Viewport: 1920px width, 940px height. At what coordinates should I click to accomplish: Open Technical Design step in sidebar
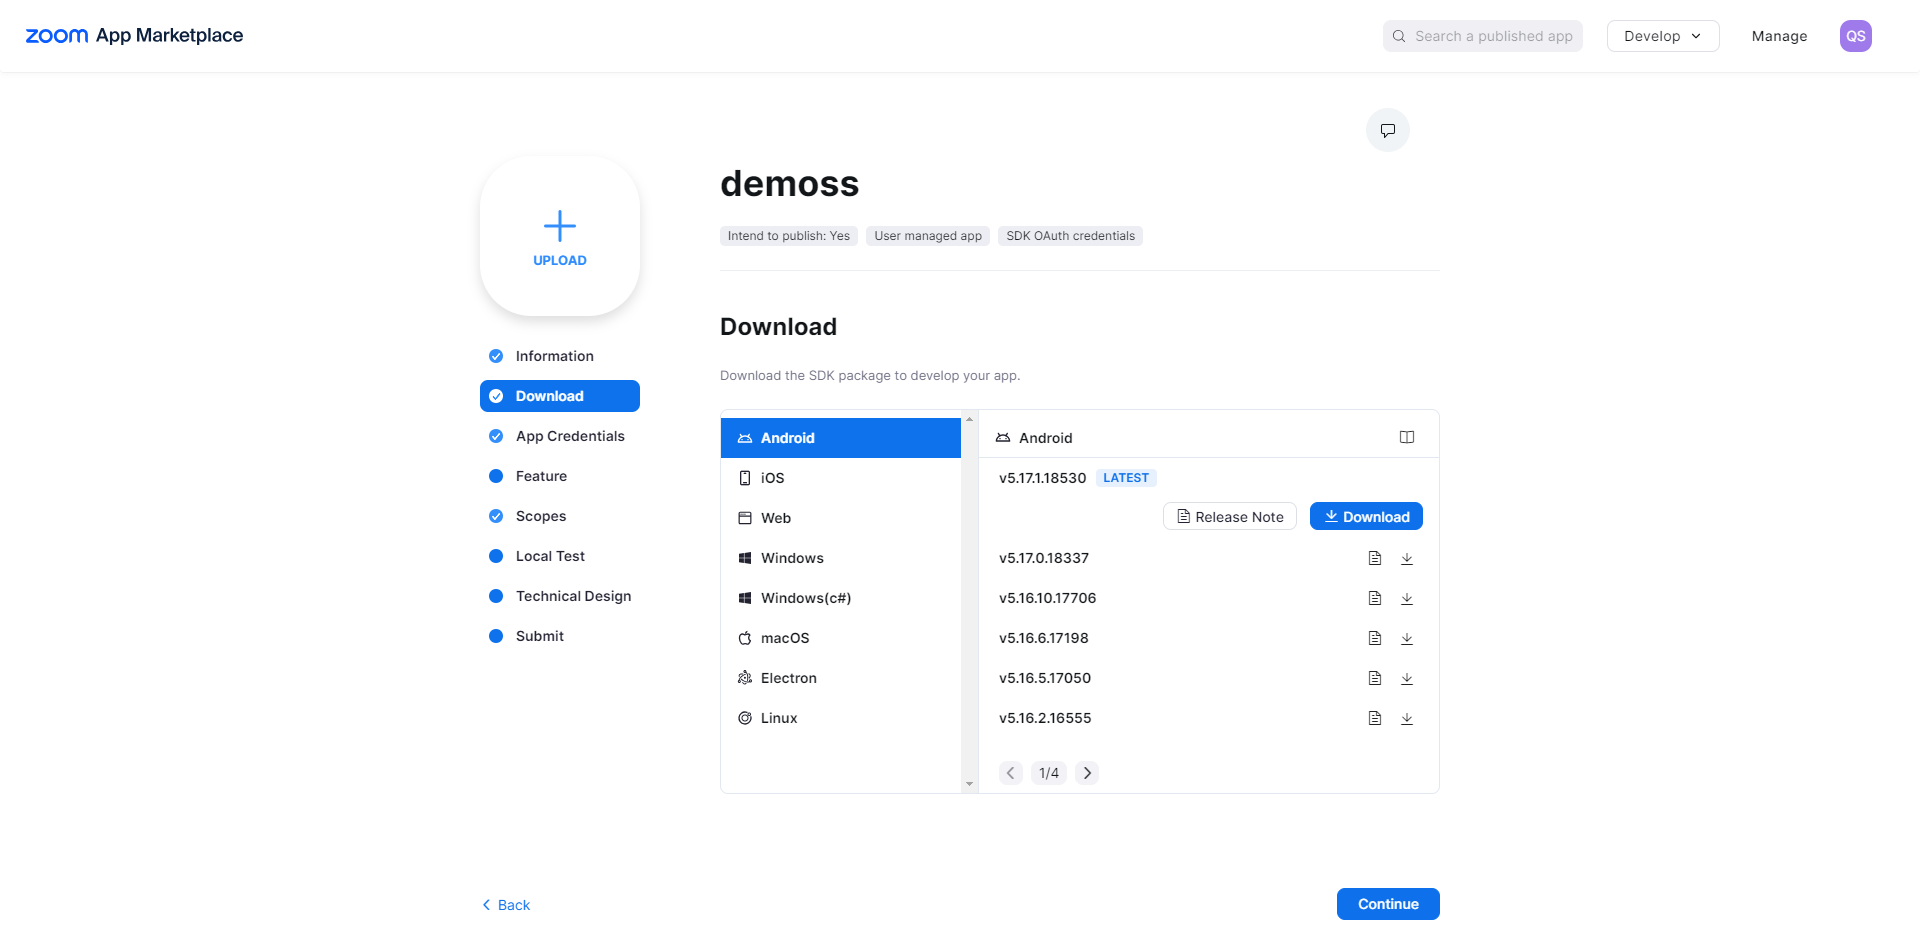573,596
